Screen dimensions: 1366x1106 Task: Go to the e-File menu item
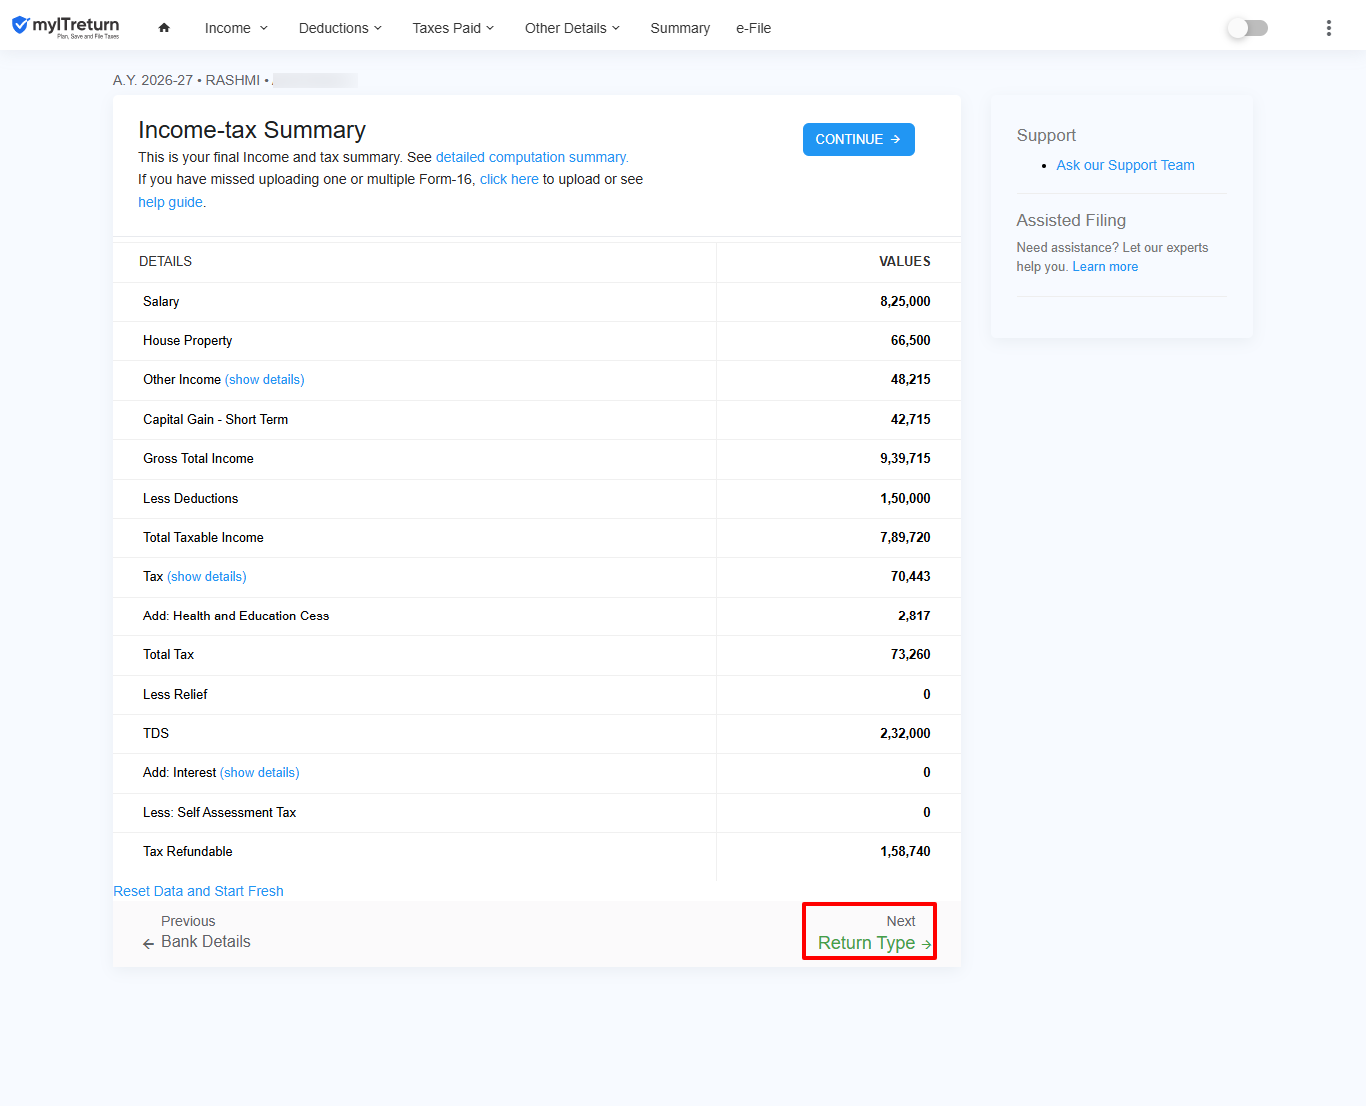(753, 28)
